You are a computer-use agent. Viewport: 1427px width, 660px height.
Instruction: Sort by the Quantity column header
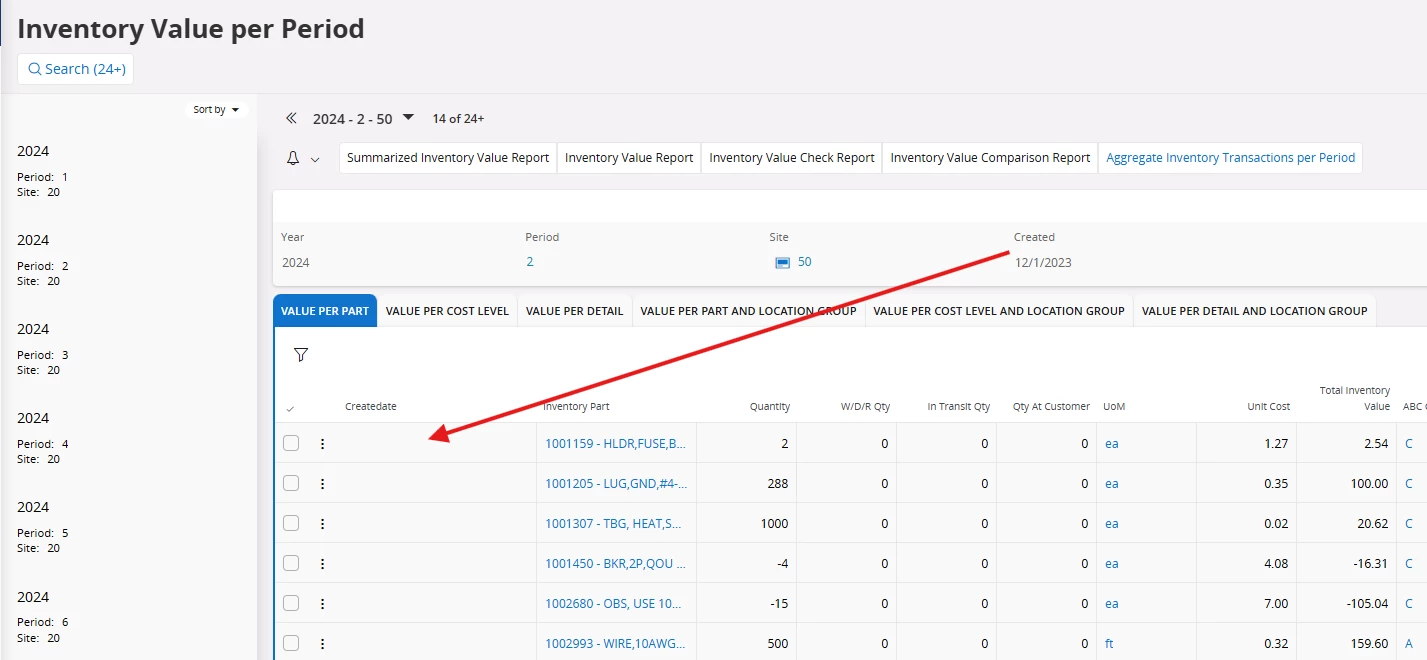coord(770,407)
